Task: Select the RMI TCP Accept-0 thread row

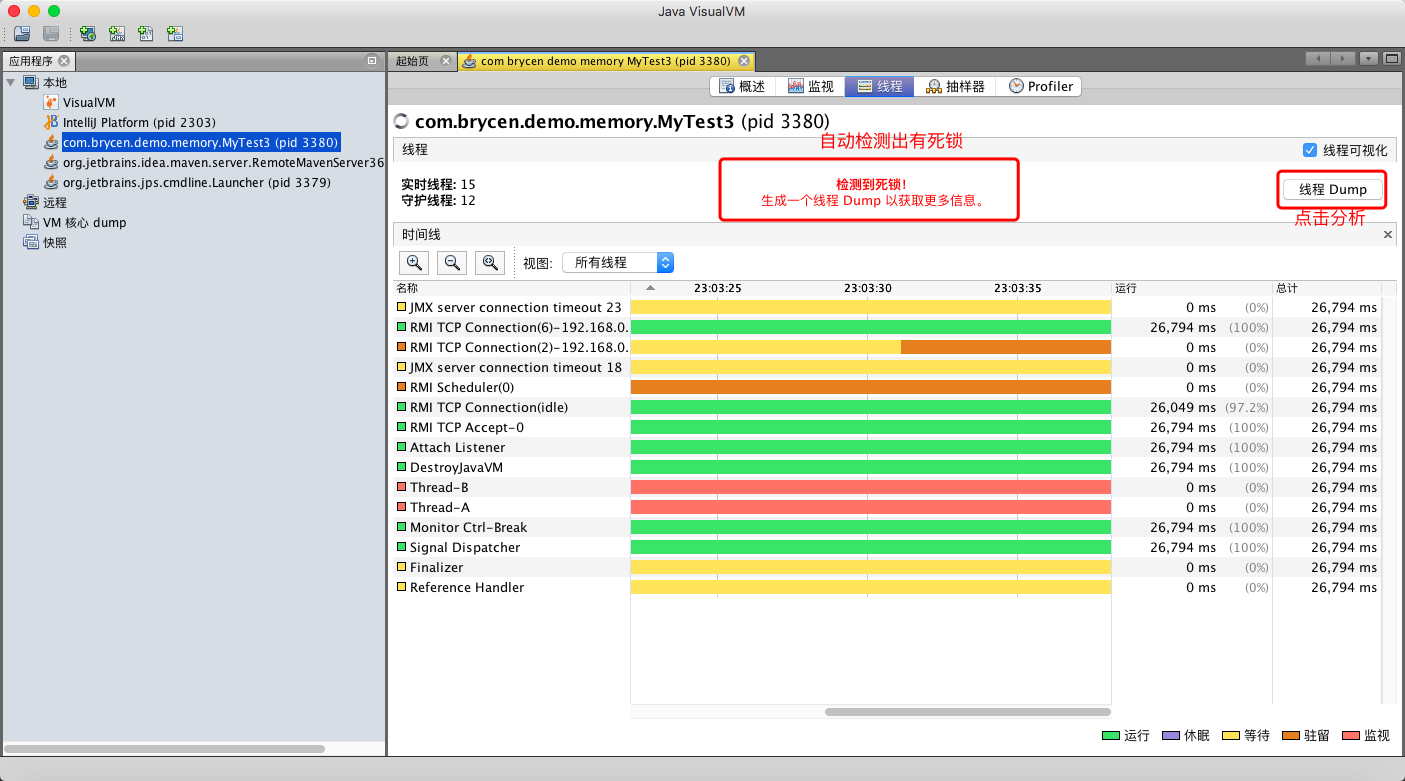Action: tap(887, 427)
